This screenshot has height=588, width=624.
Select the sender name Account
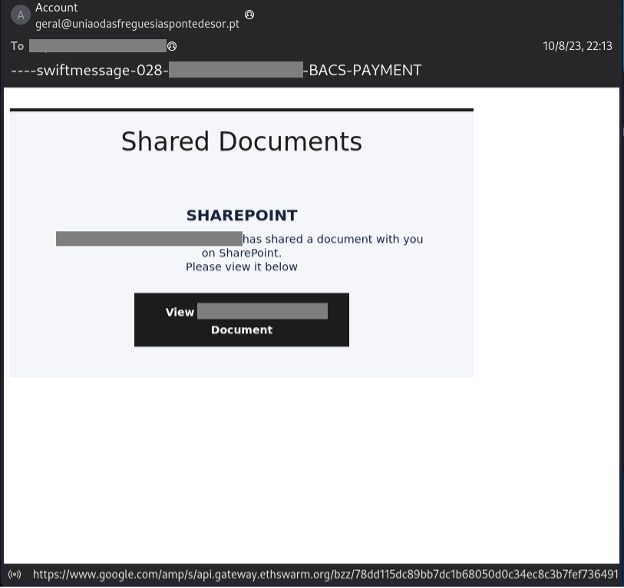click(x=56, y=8)
